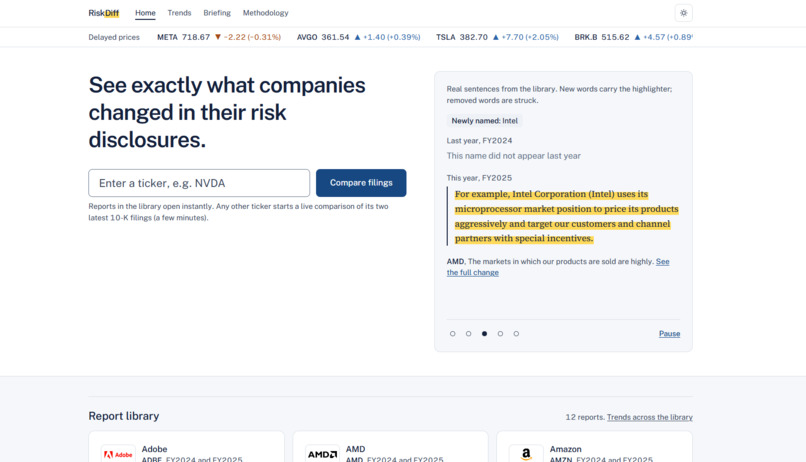Click the AMD logo icon
The image size is (806, 462).
[322, 454]
